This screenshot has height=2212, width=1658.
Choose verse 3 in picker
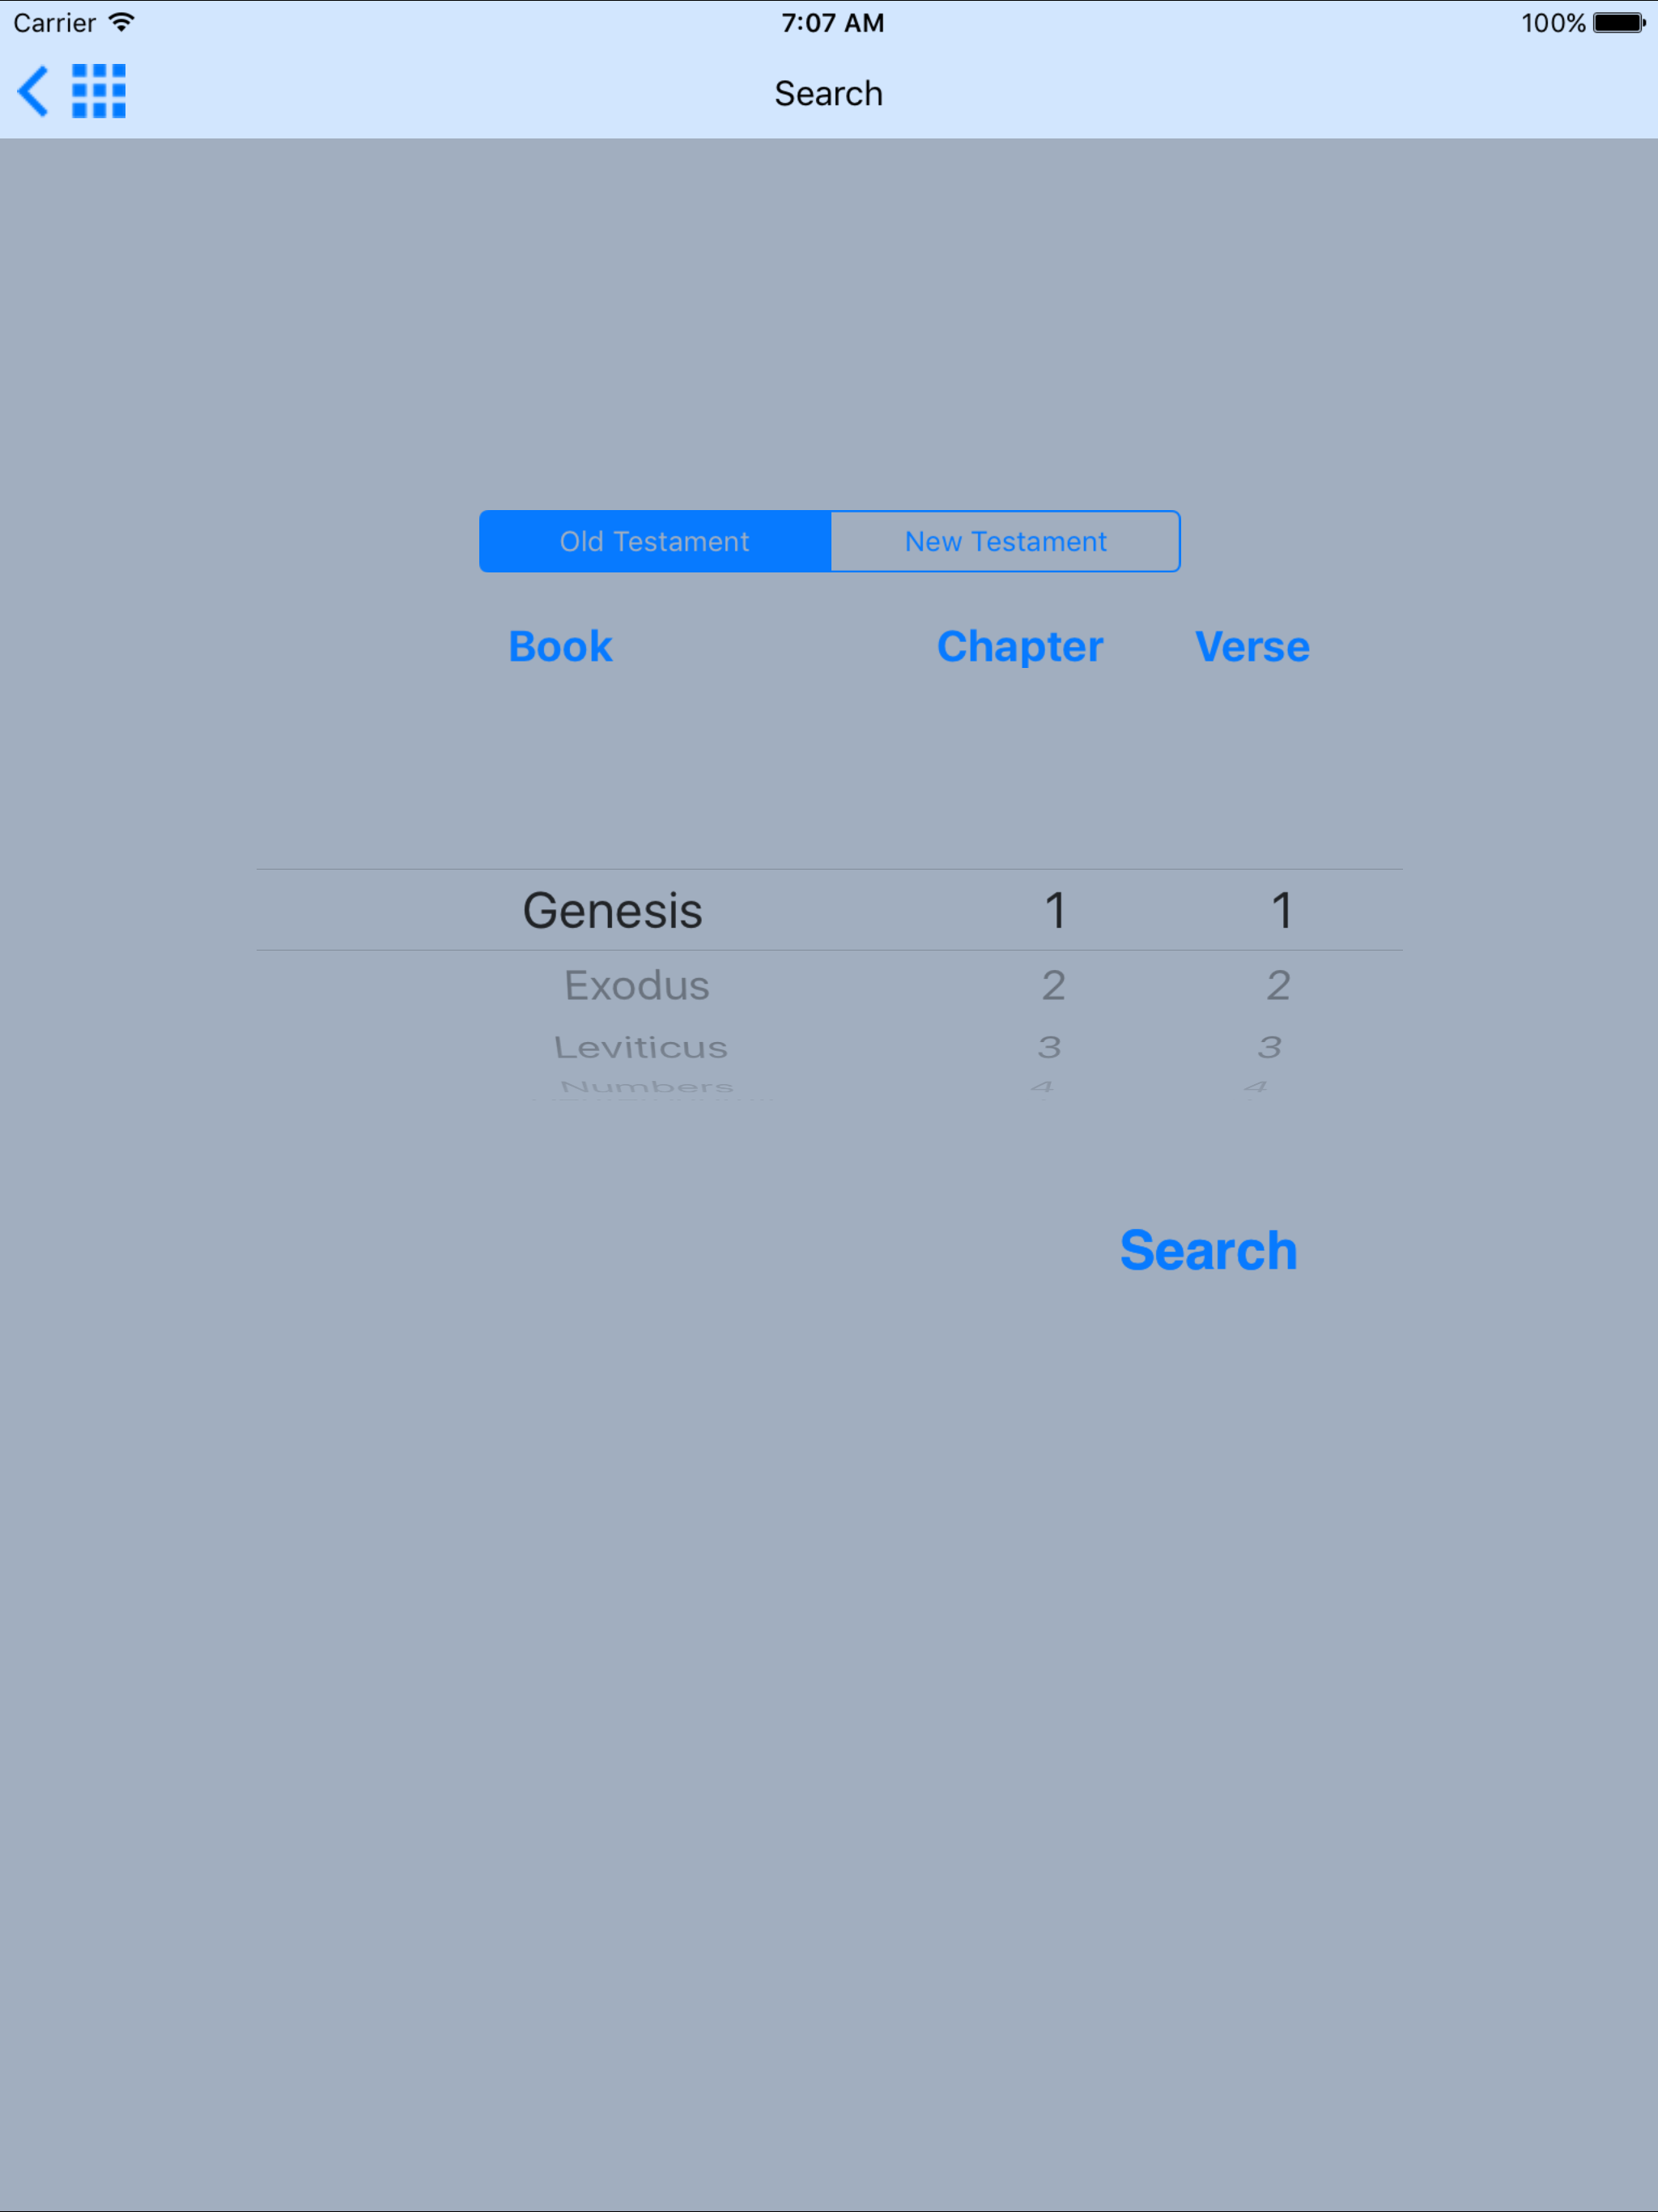(1270, 1047)
